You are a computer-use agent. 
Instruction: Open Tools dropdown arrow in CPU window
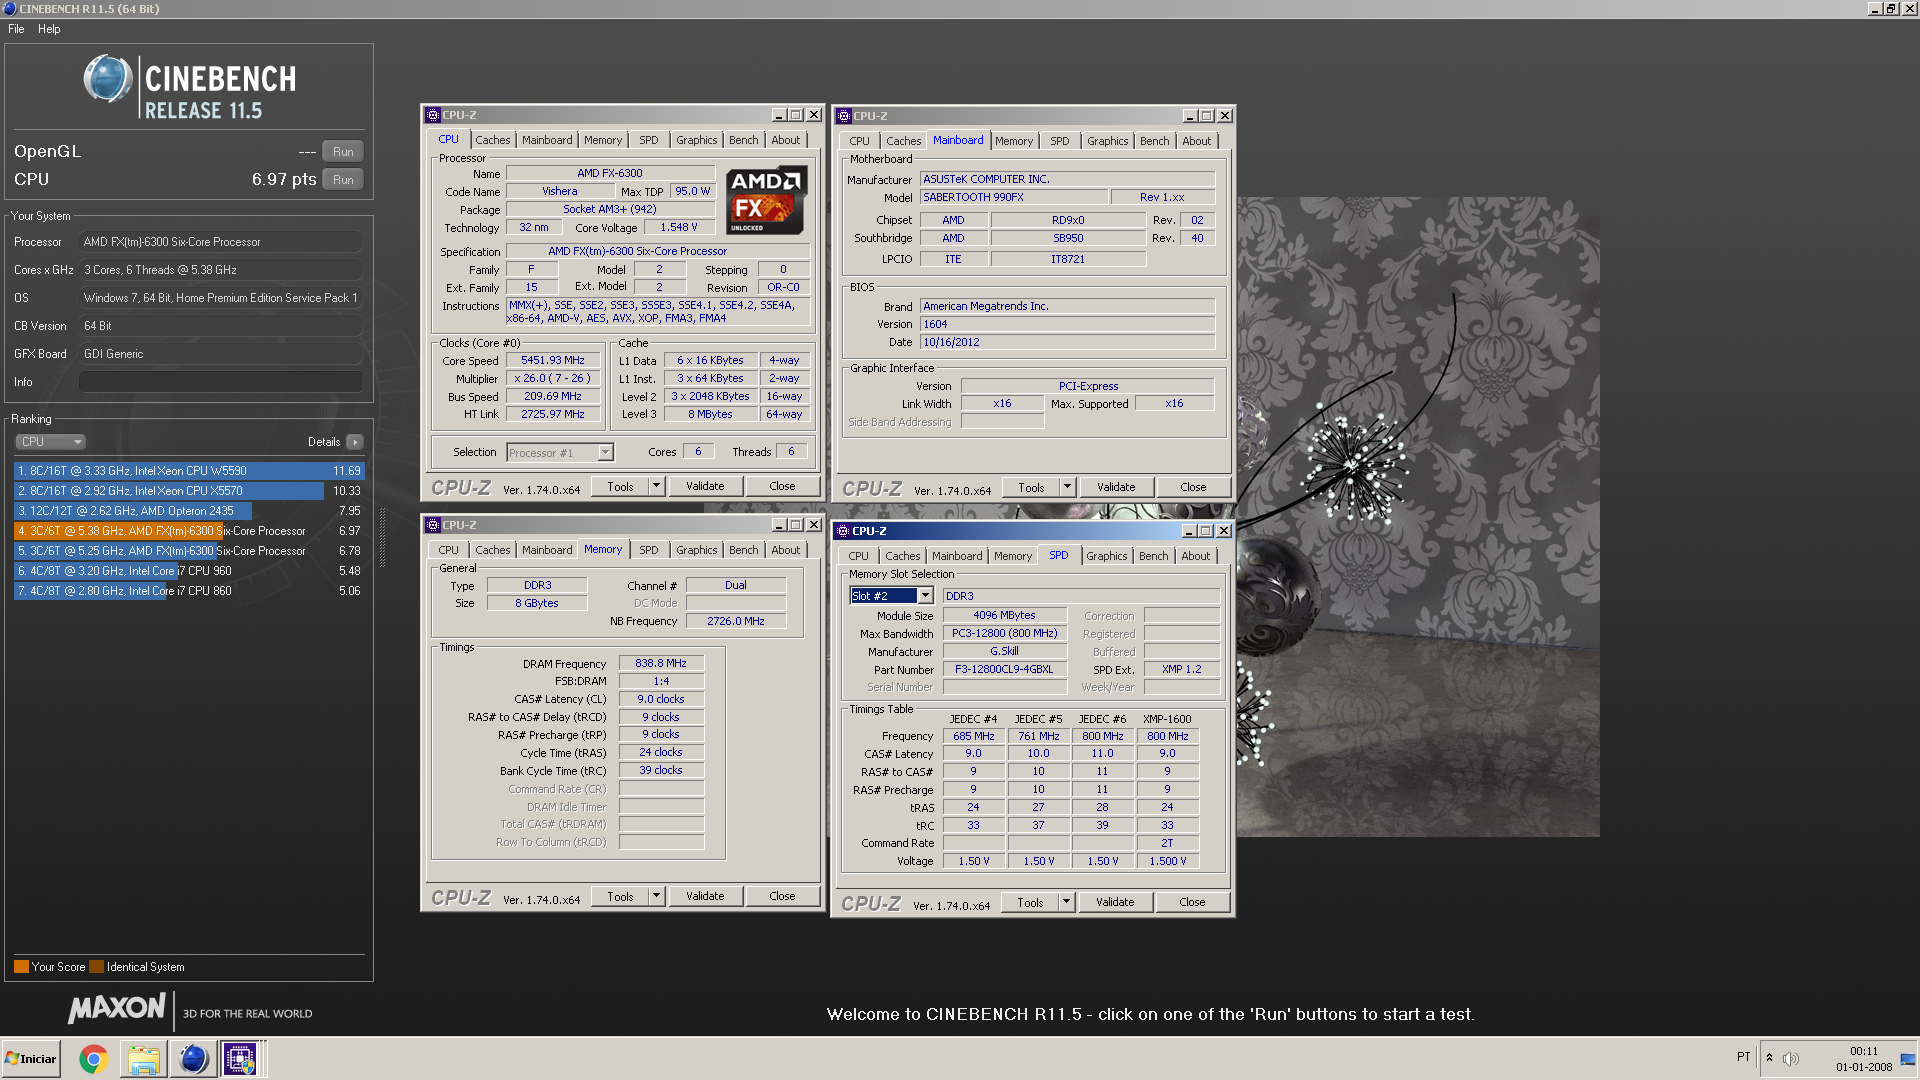click(657, 486)
